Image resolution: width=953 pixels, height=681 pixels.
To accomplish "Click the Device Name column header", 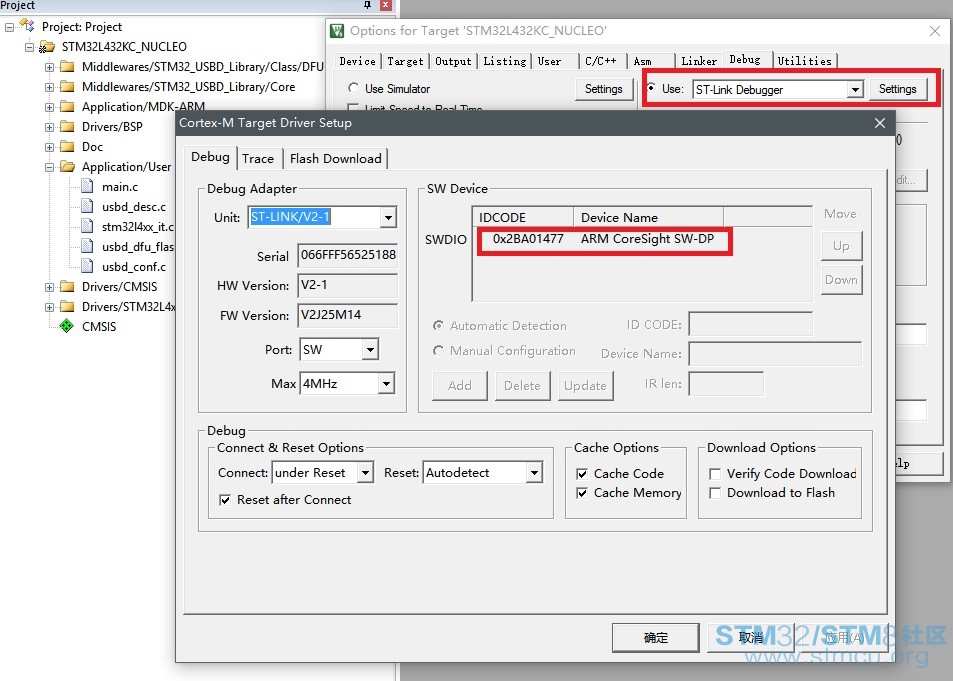I will coord(649,217).
